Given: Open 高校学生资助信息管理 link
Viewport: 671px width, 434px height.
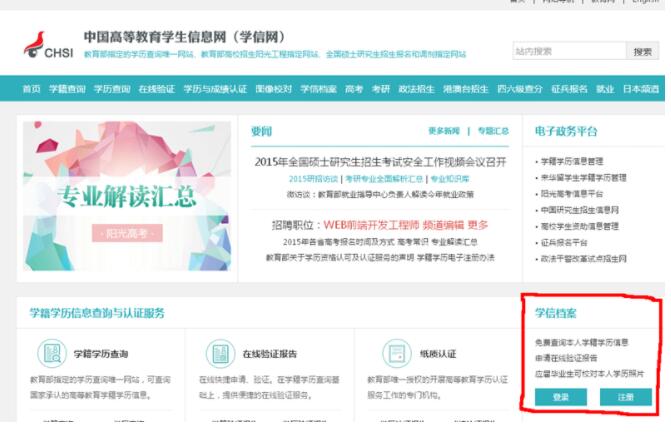Looking at the screenshot, I should click(580, 226).
